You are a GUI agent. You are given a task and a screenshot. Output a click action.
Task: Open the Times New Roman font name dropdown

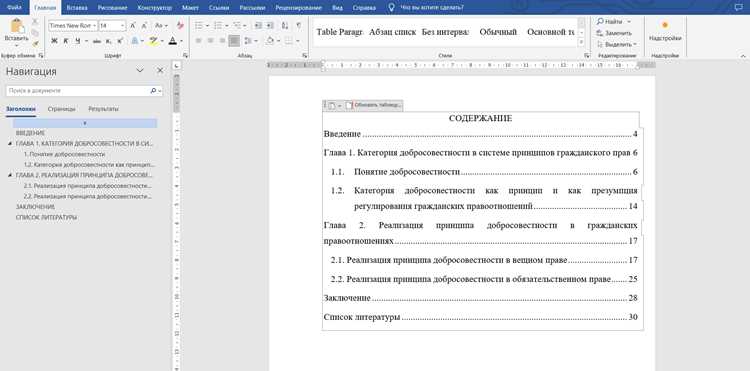tap(95, 25)
